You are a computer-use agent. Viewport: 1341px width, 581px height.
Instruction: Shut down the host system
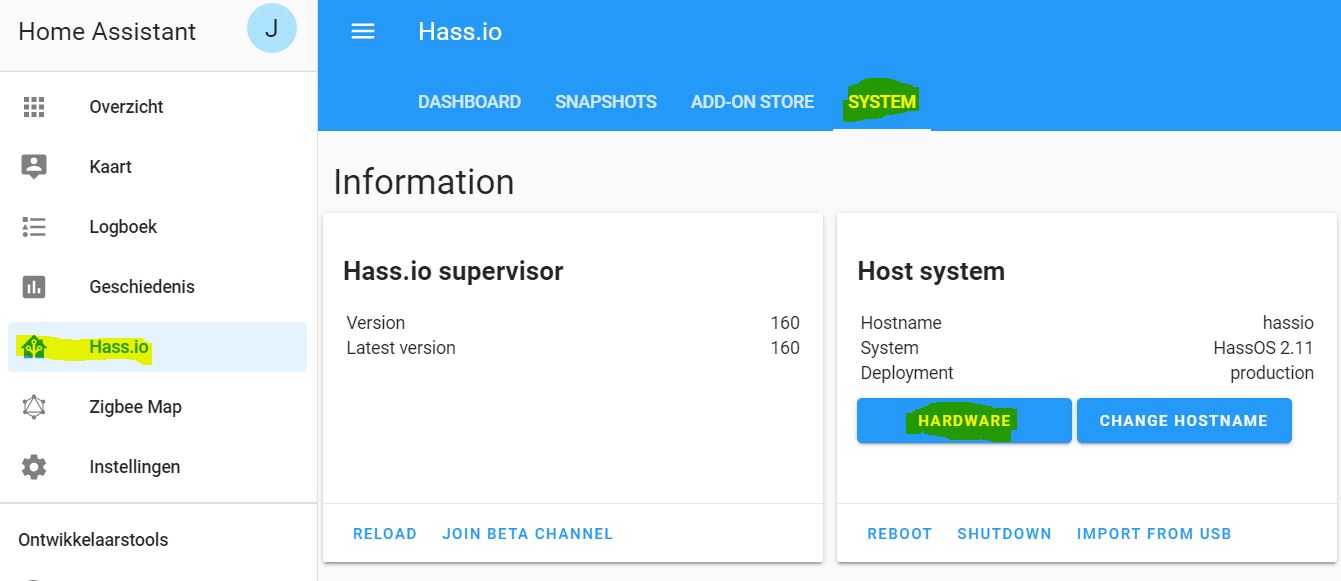[1004, 534]
